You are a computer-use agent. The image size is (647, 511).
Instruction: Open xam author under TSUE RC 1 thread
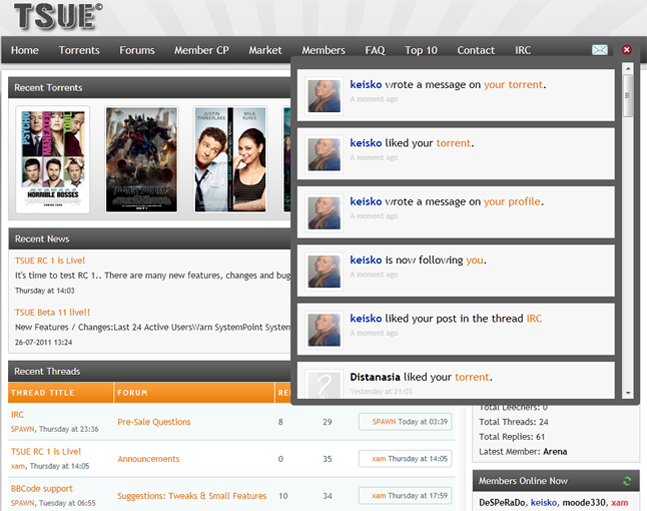(x=18, y=466)
